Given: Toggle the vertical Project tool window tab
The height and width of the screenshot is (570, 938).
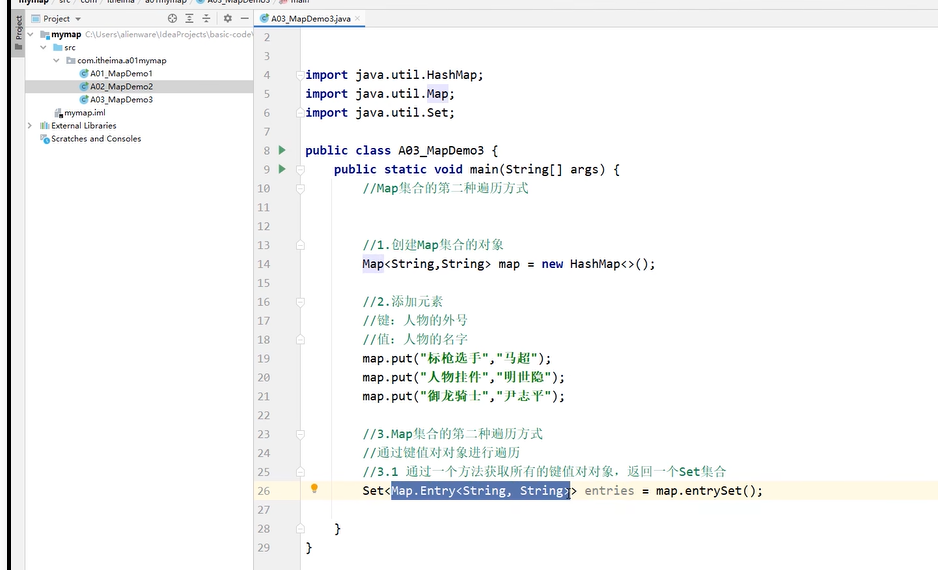Looking at the screenshot, I should coord(19,33).
